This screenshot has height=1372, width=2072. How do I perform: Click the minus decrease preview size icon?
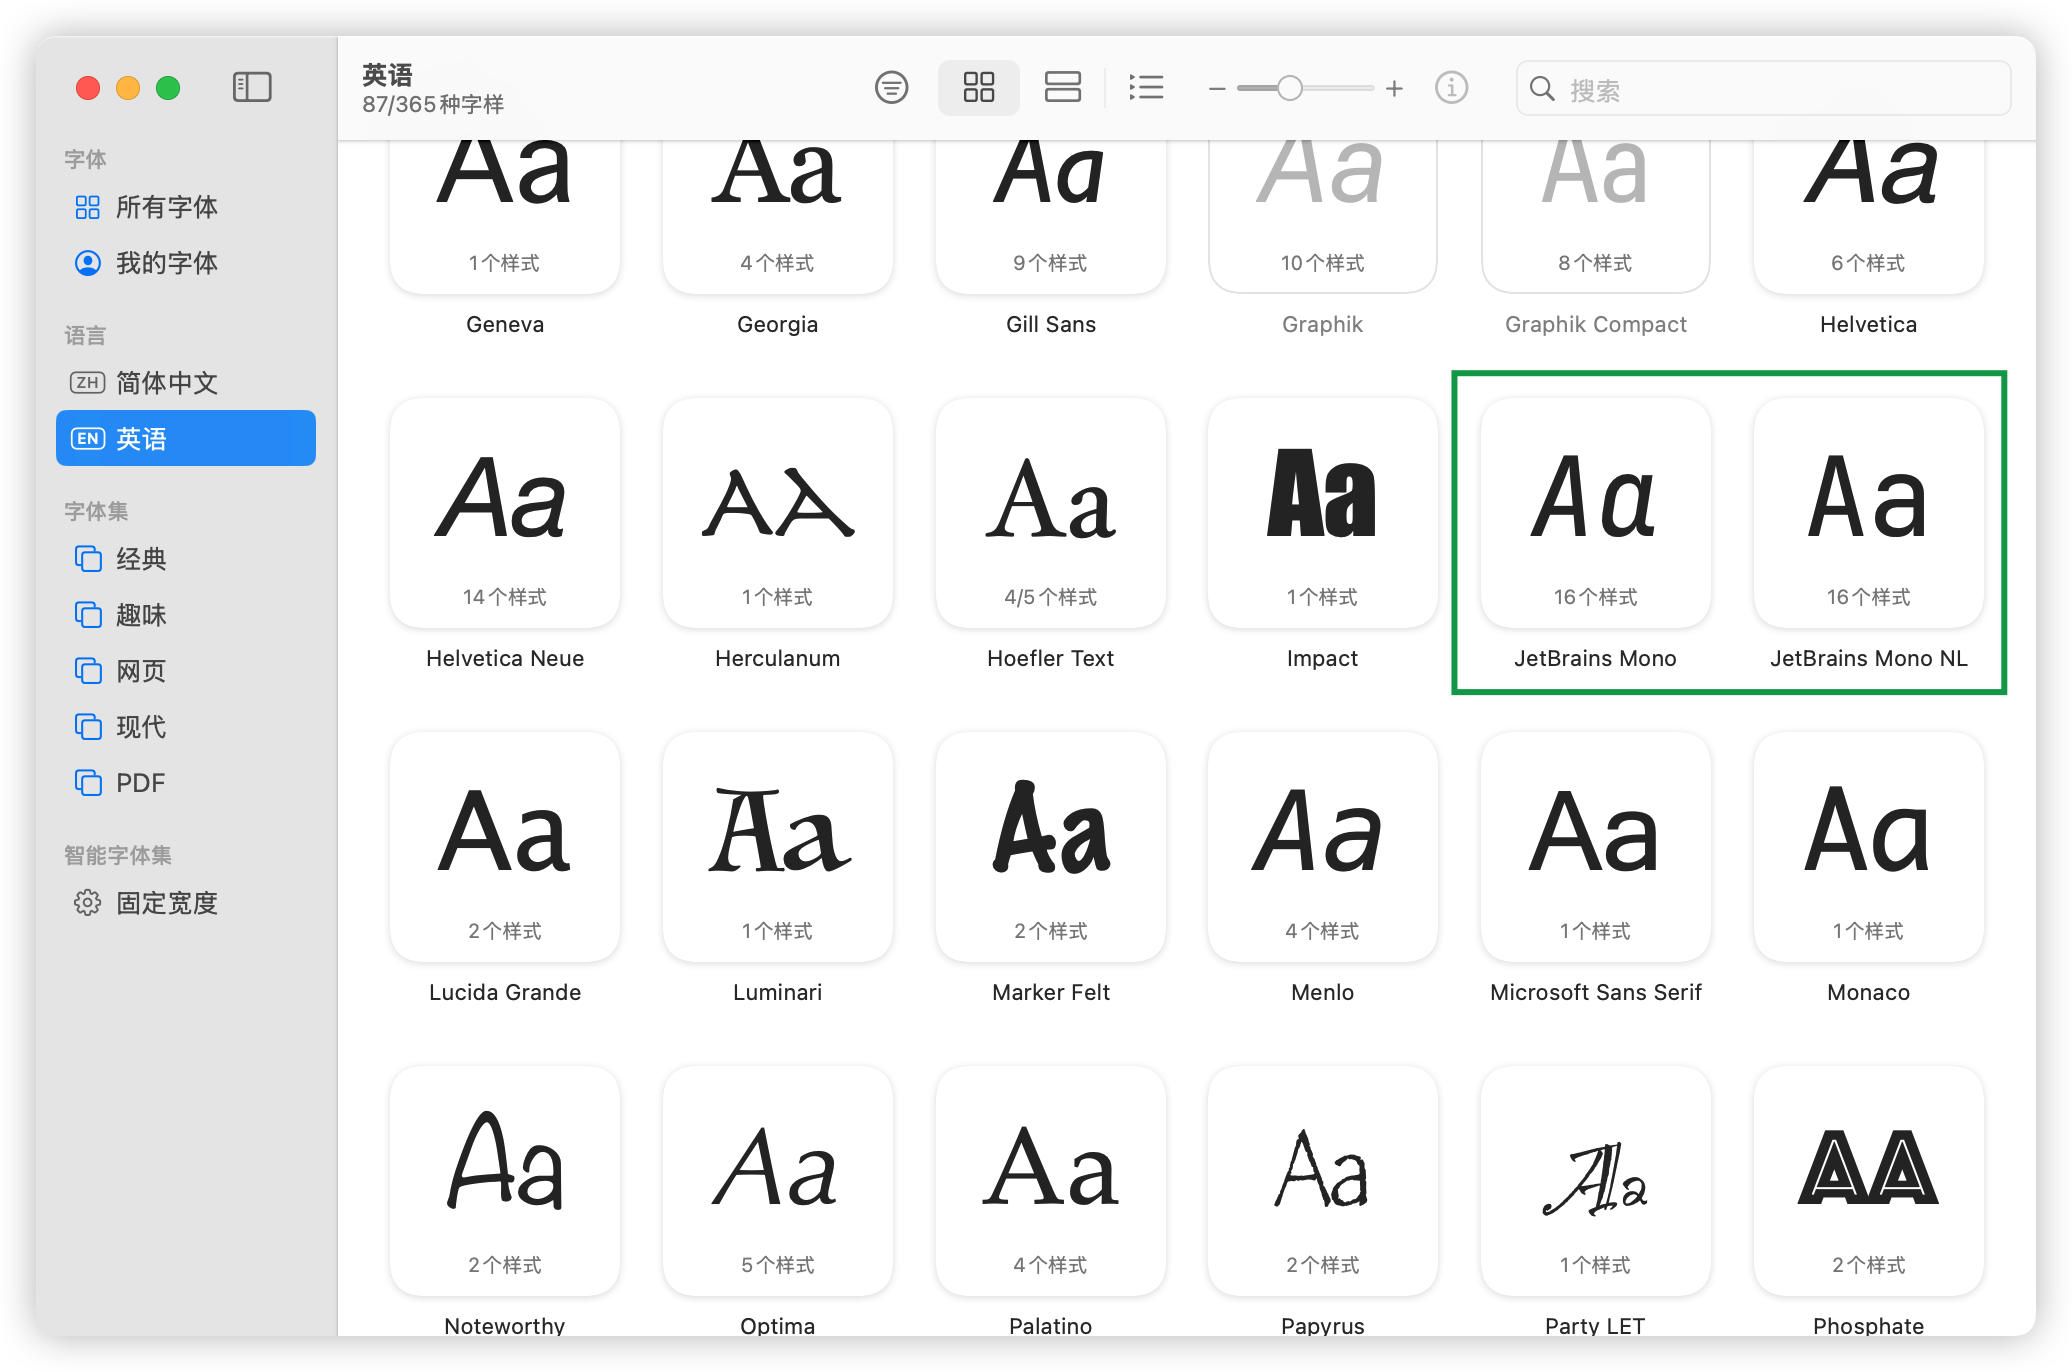click(x=1216, y=89)
